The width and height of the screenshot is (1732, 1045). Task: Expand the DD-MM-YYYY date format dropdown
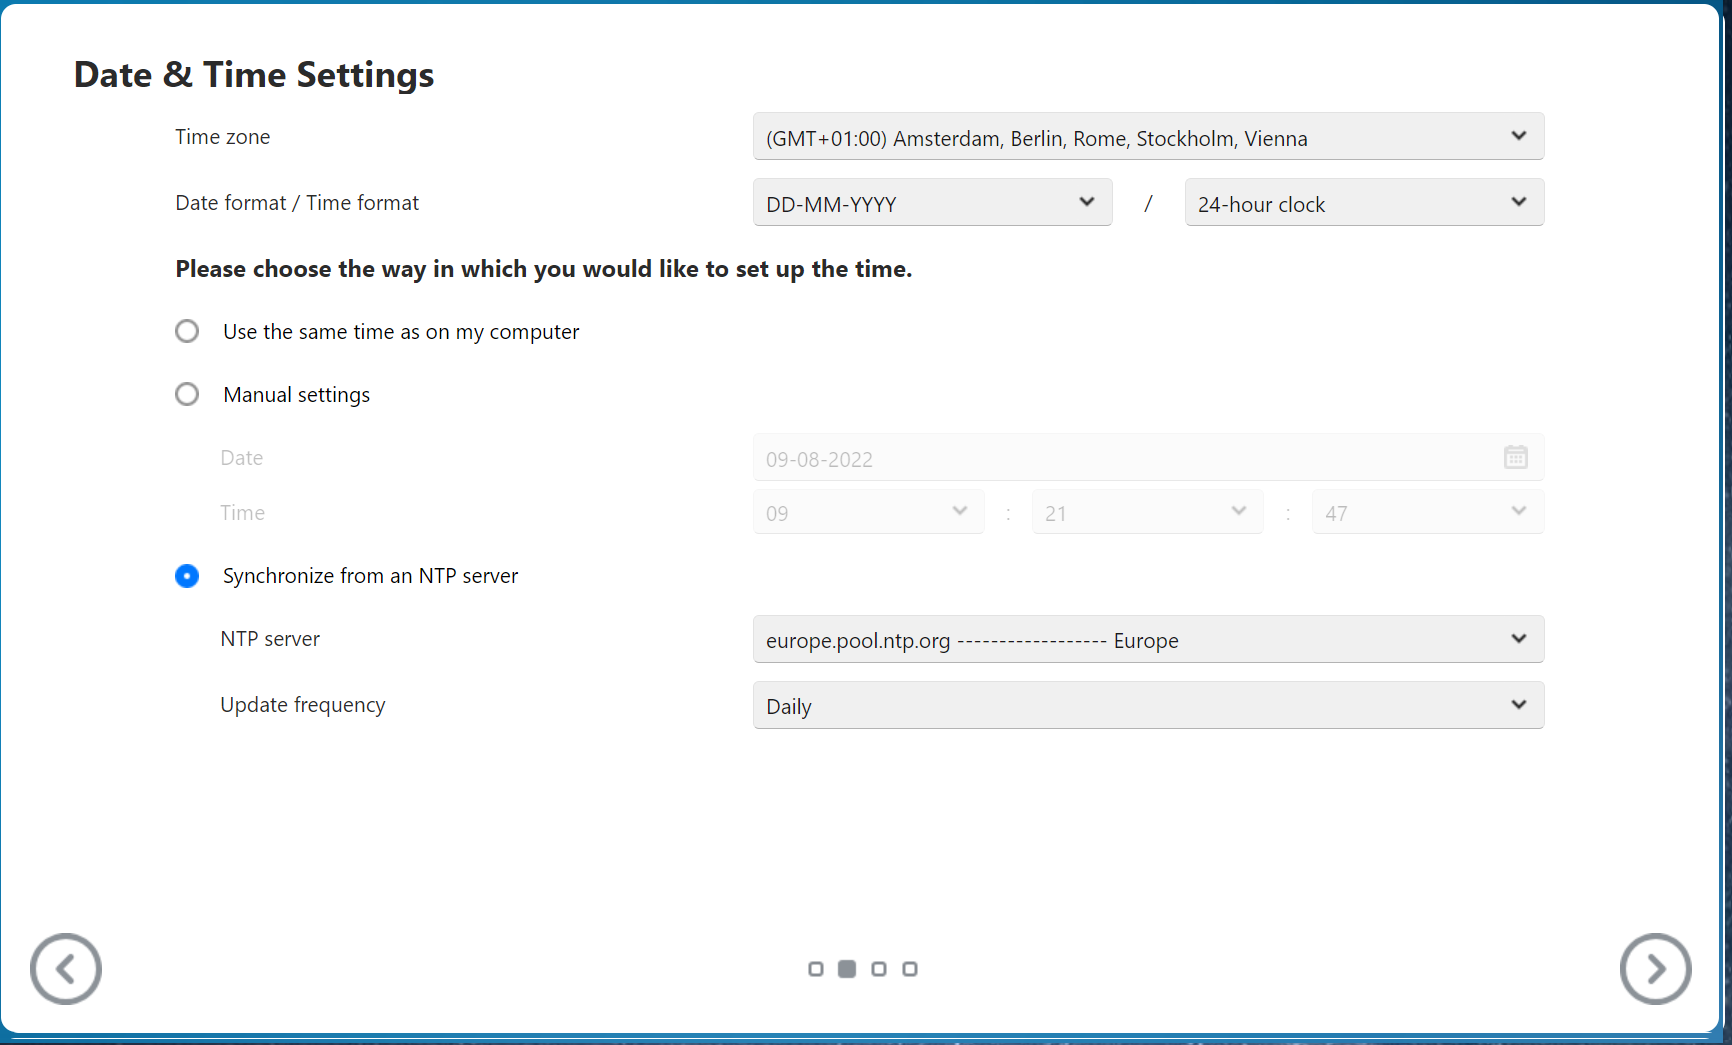tap(932, 203)
